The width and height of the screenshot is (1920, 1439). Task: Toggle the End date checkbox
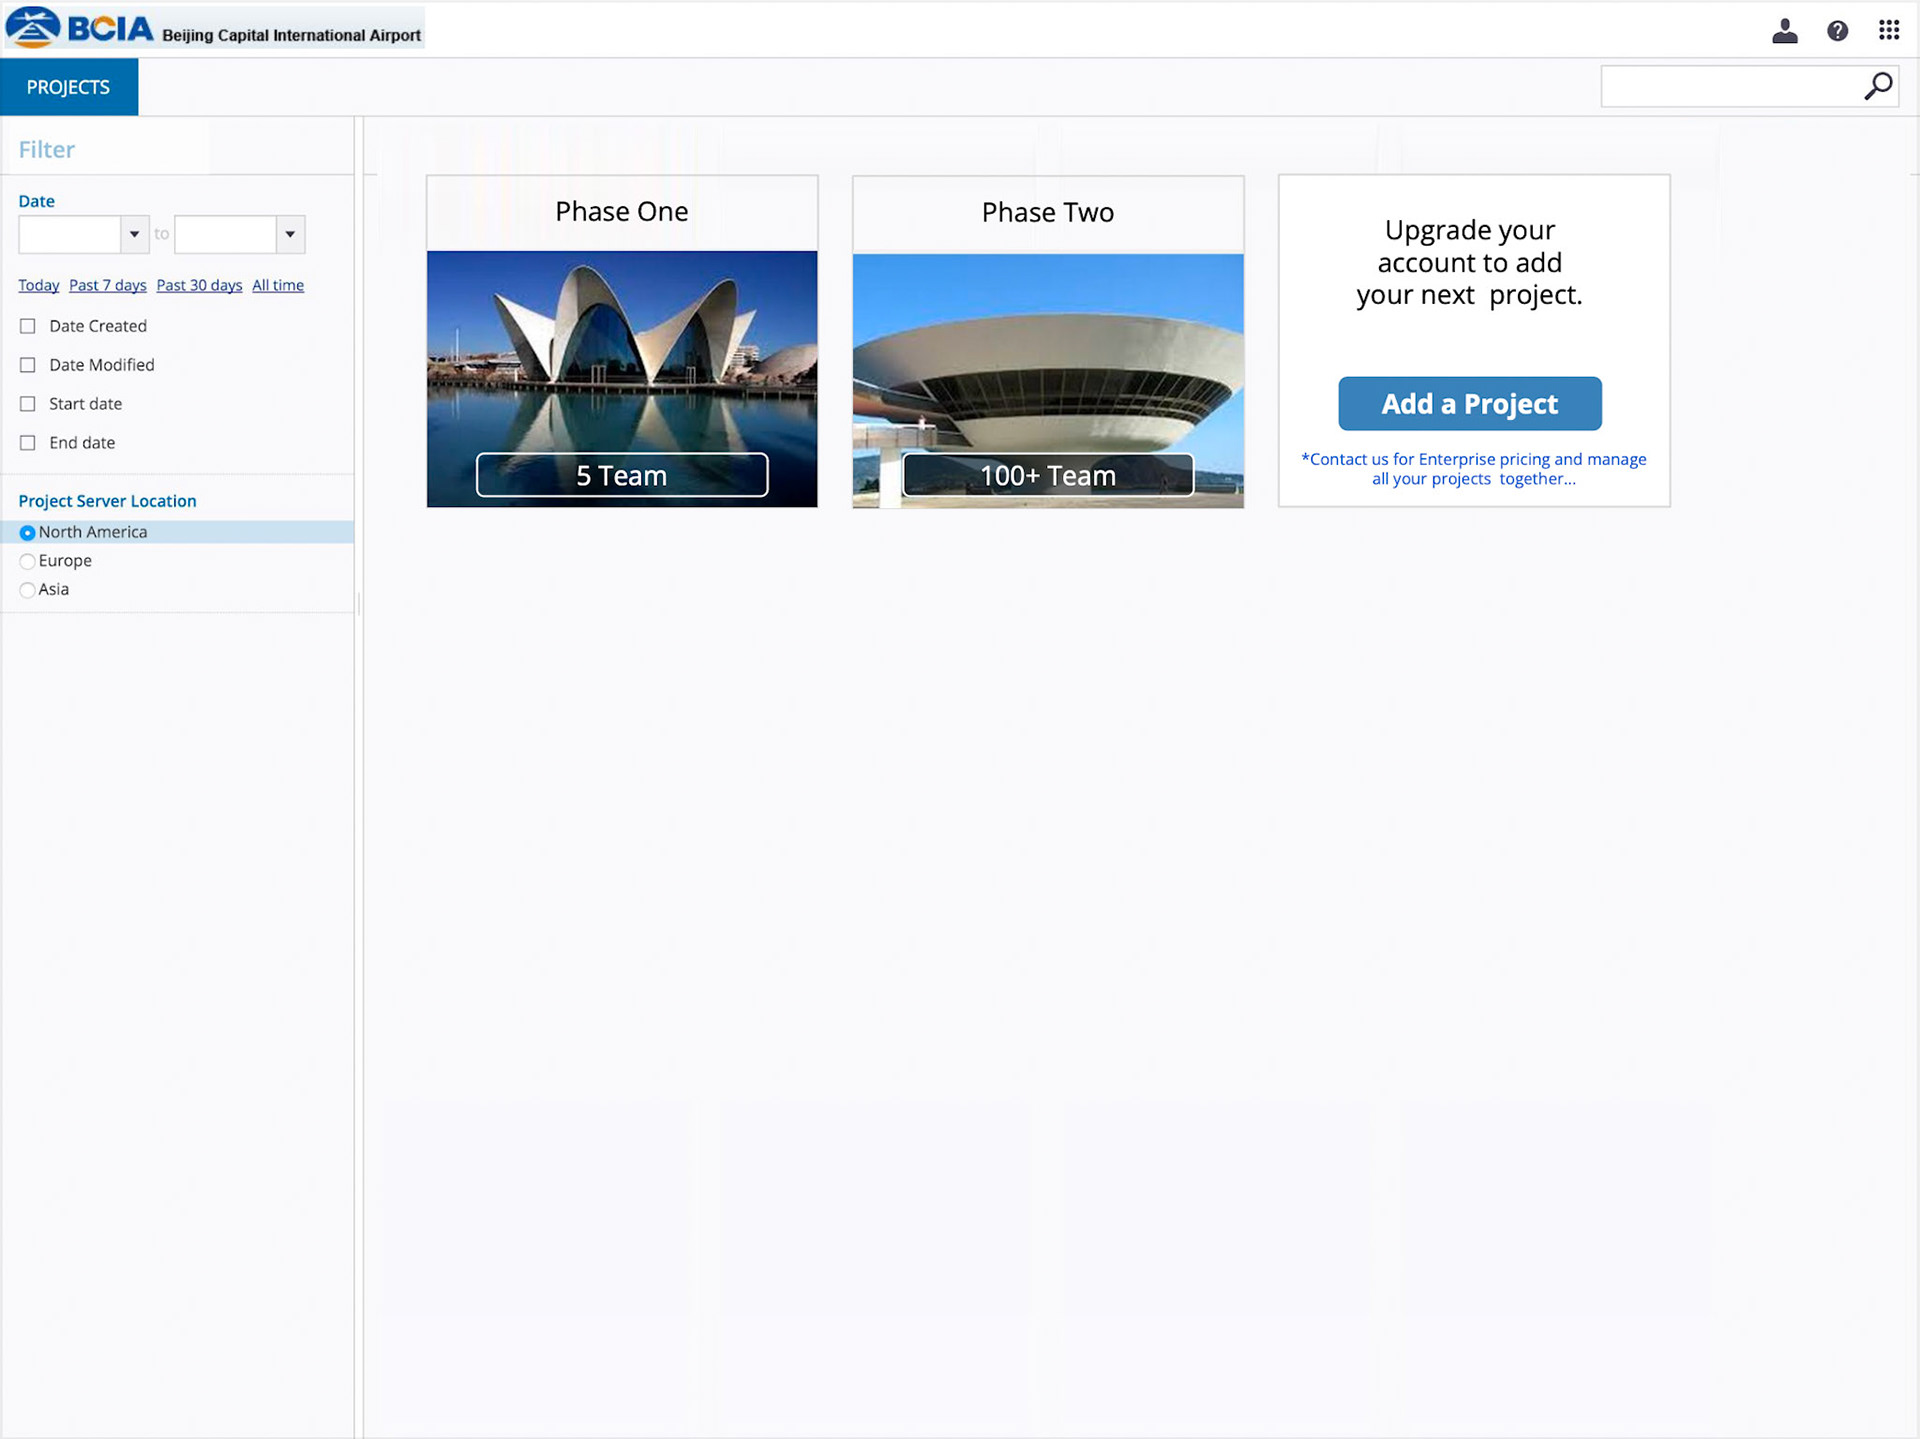(28, 443)
